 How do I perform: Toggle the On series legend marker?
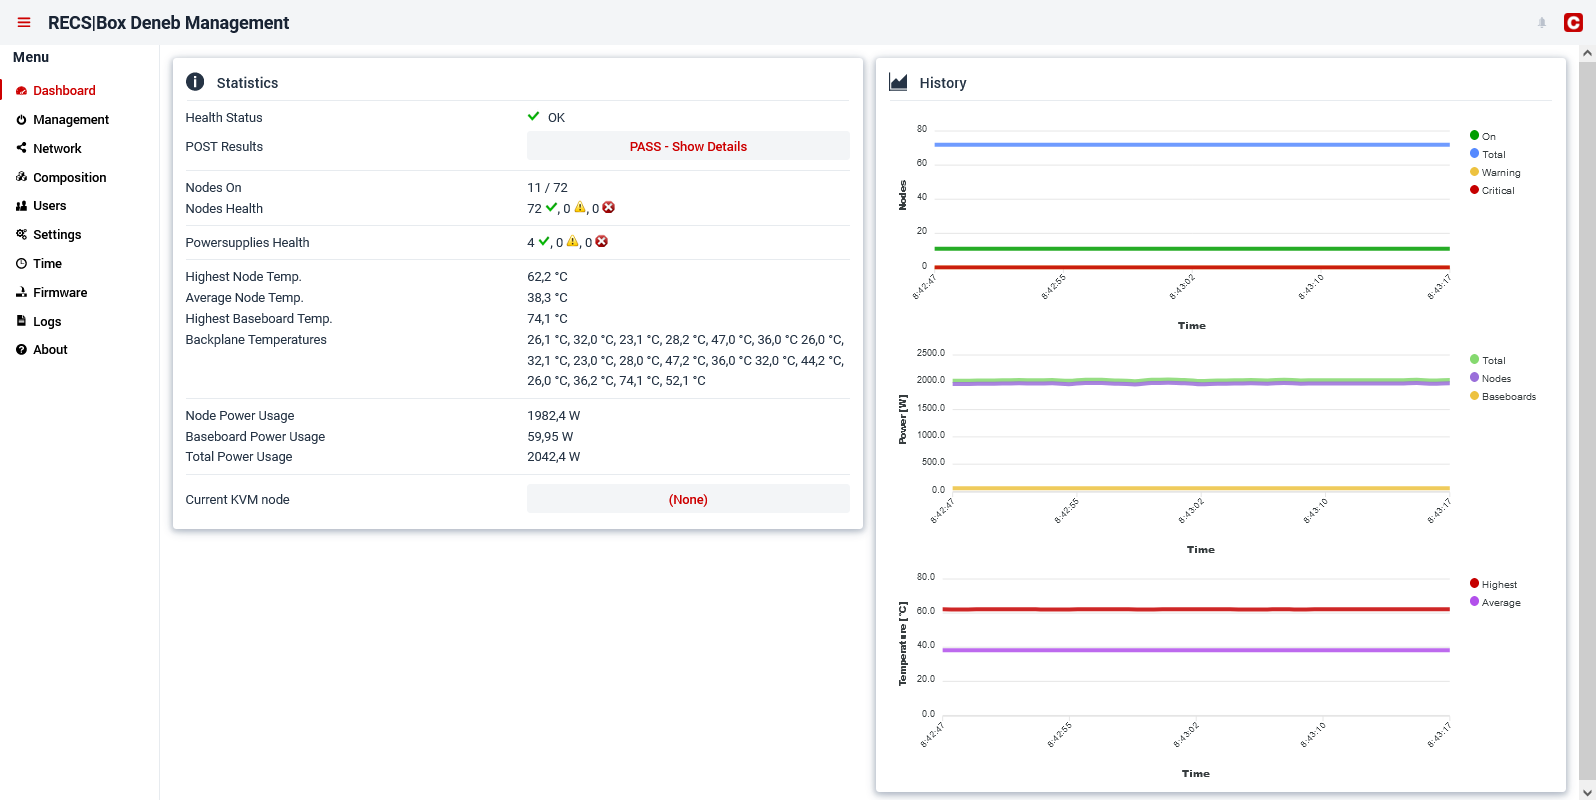click(1474, 135)
